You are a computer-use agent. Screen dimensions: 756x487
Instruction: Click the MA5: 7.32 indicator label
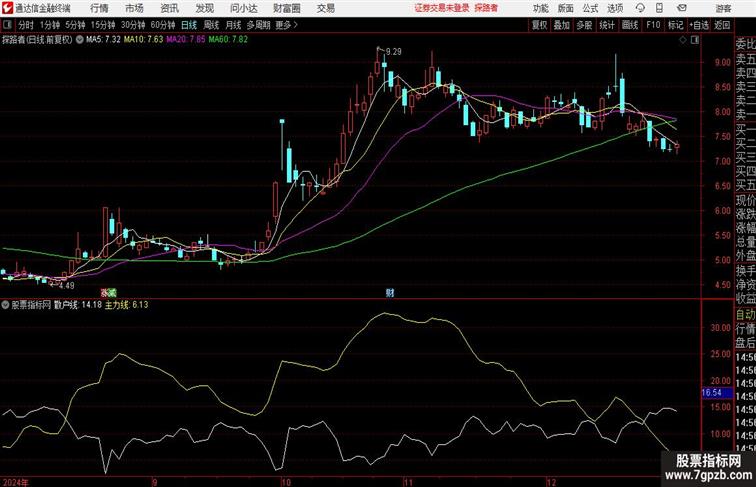103,40
